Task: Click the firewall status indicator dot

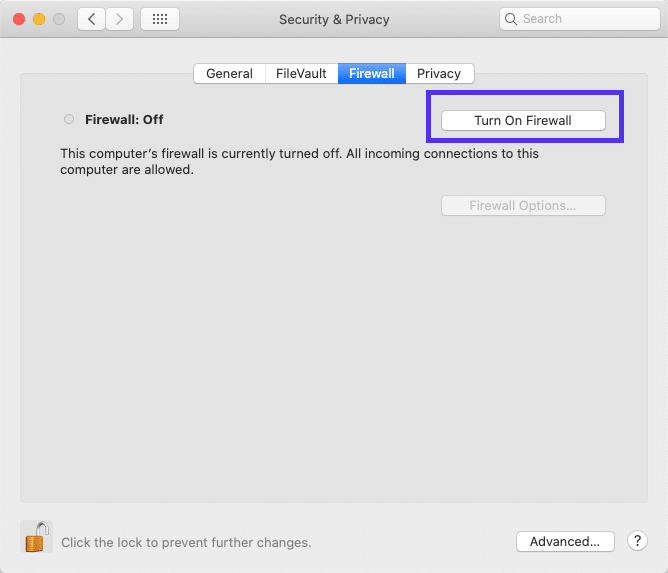Action: tap(69, 119)
